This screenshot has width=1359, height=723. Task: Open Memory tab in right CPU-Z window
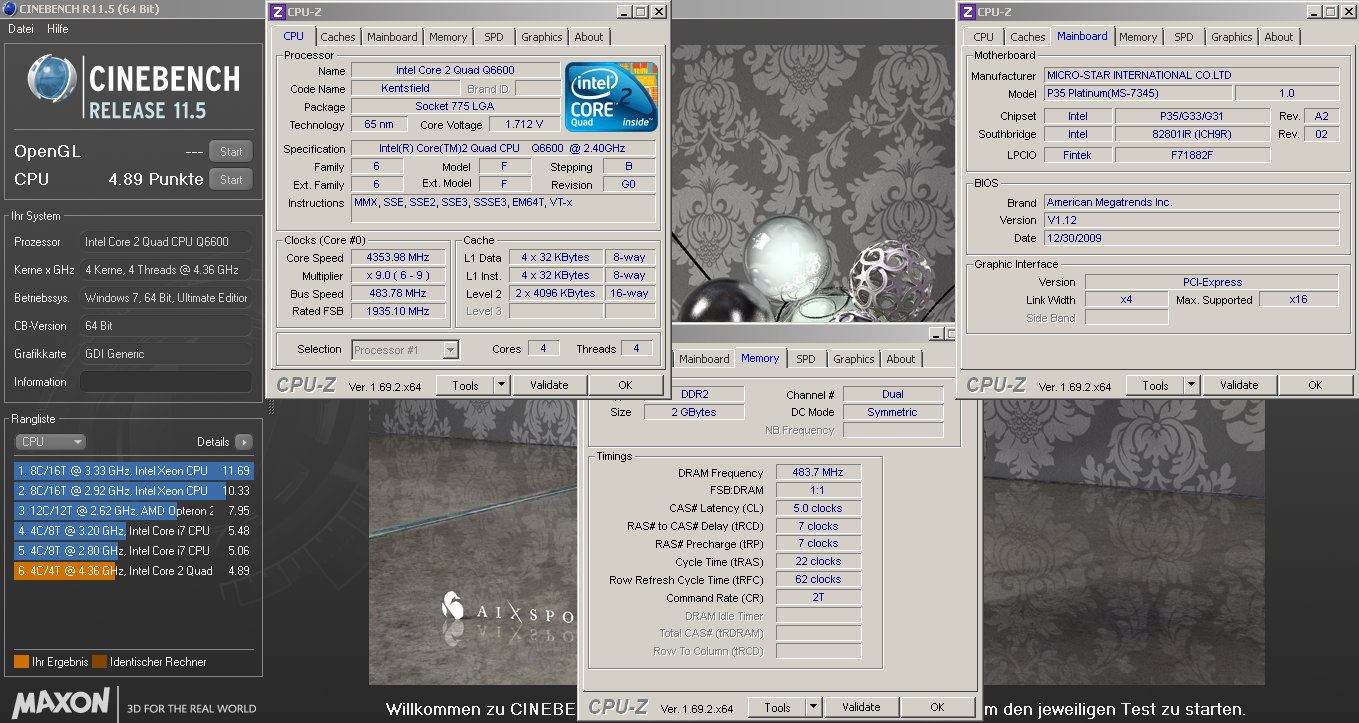[1138, 37]
